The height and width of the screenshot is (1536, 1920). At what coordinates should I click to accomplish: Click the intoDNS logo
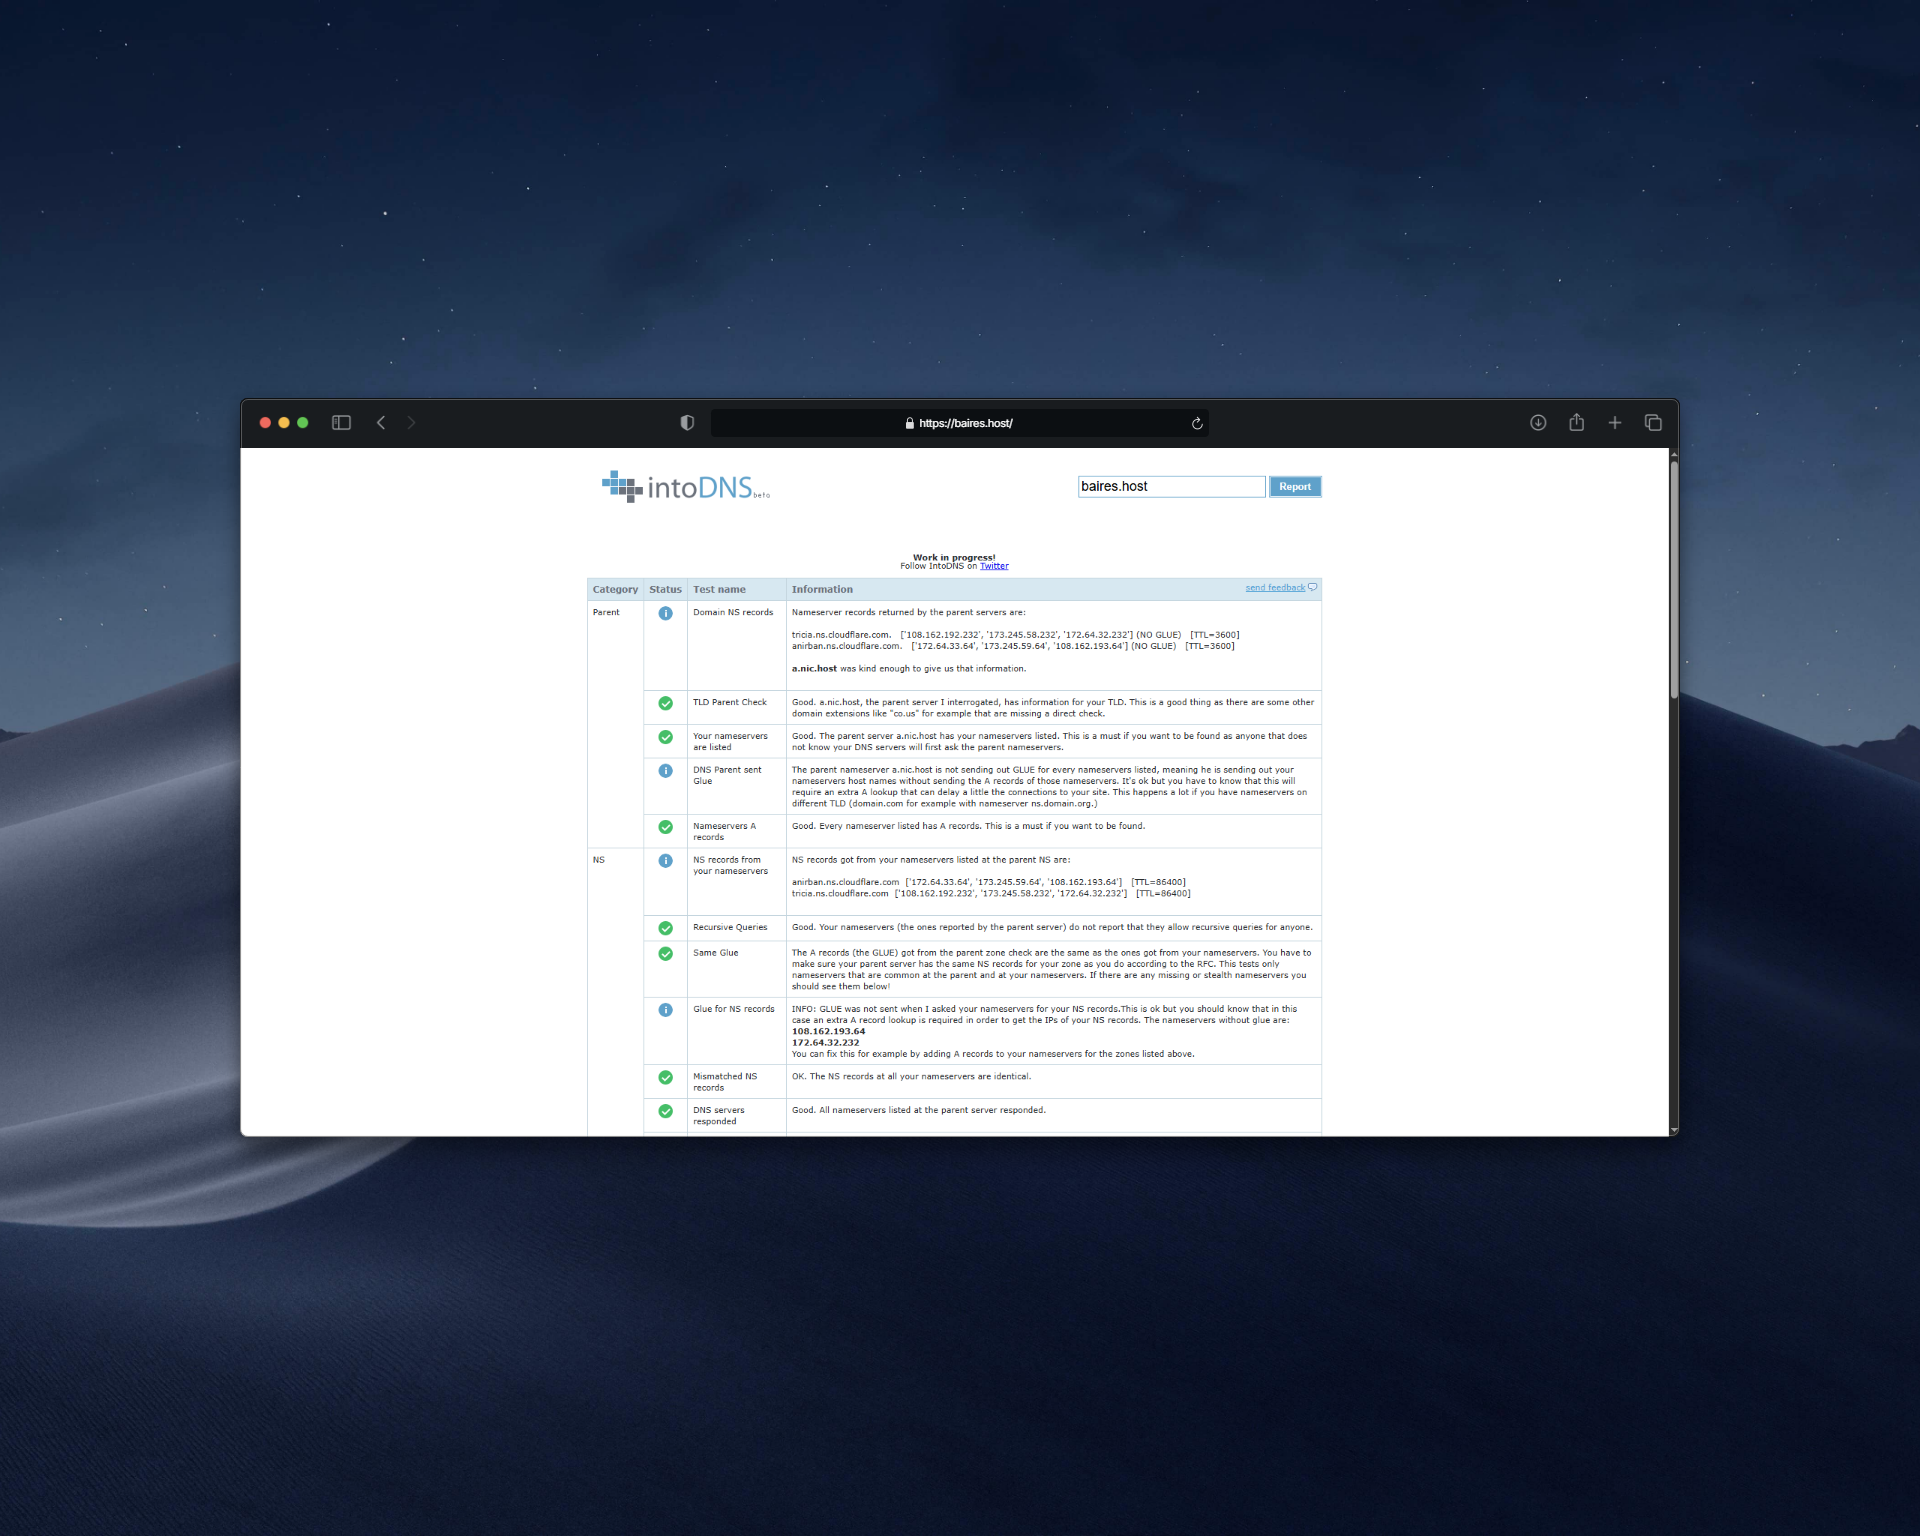point(685,487)
